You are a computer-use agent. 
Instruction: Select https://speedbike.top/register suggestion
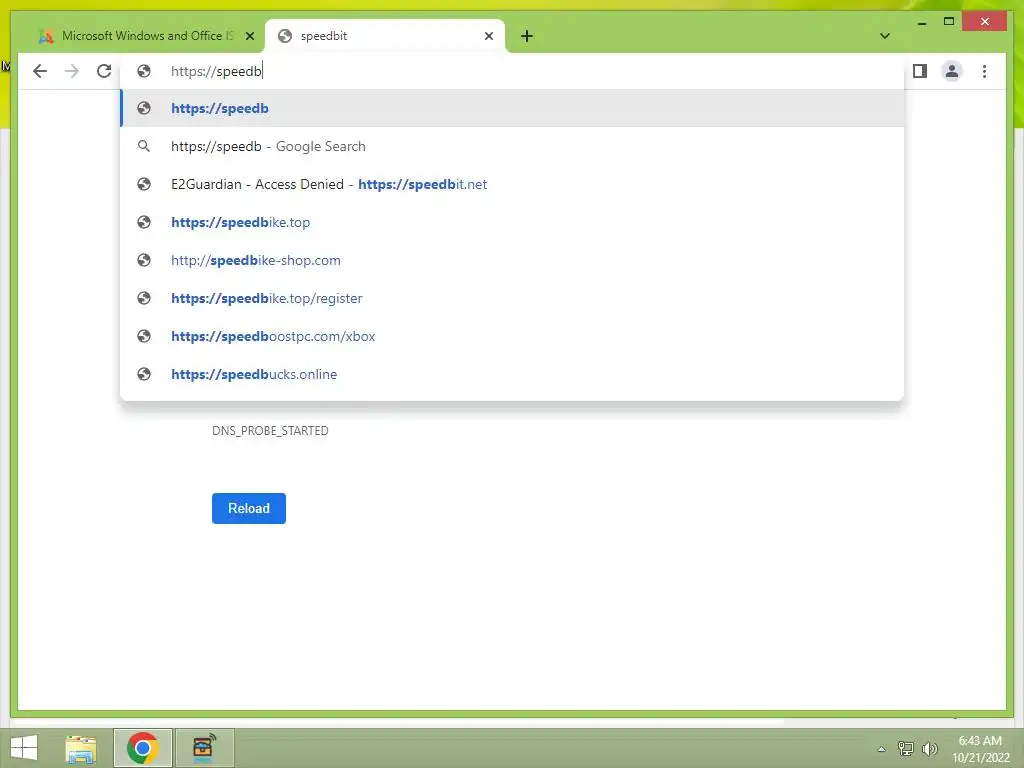(512, 298)
